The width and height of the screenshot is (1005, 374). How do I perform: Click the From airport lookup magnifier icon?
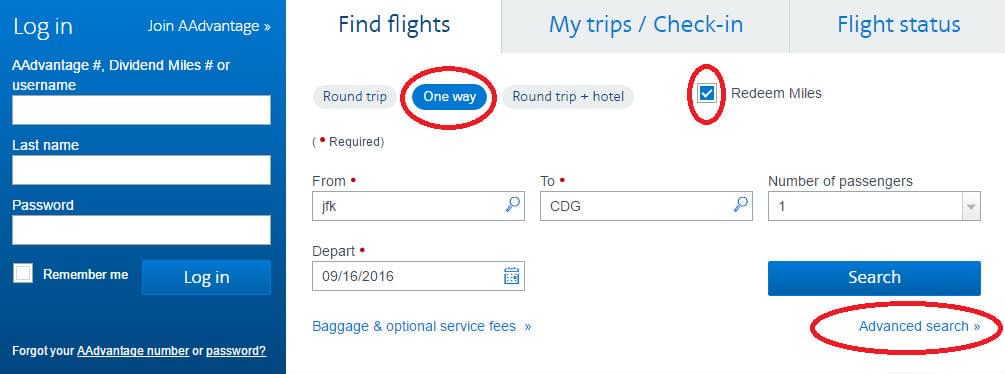click(x=513, y=205)
